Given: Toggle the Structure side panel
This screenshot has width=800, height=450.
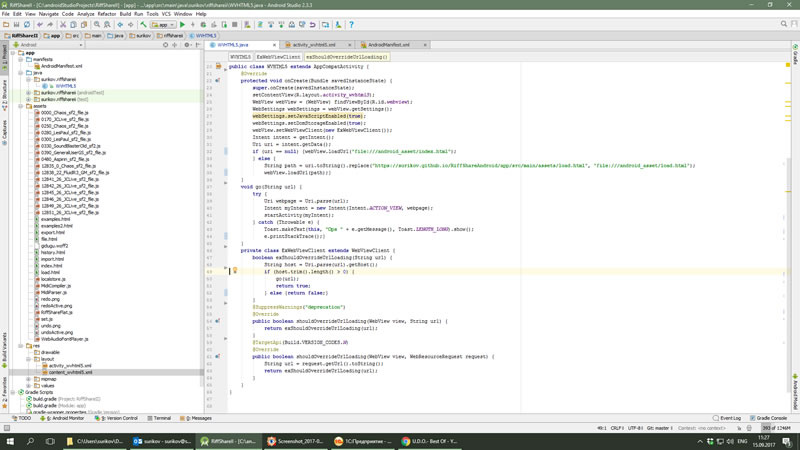Looking at the screenshot, I should 4,92.
